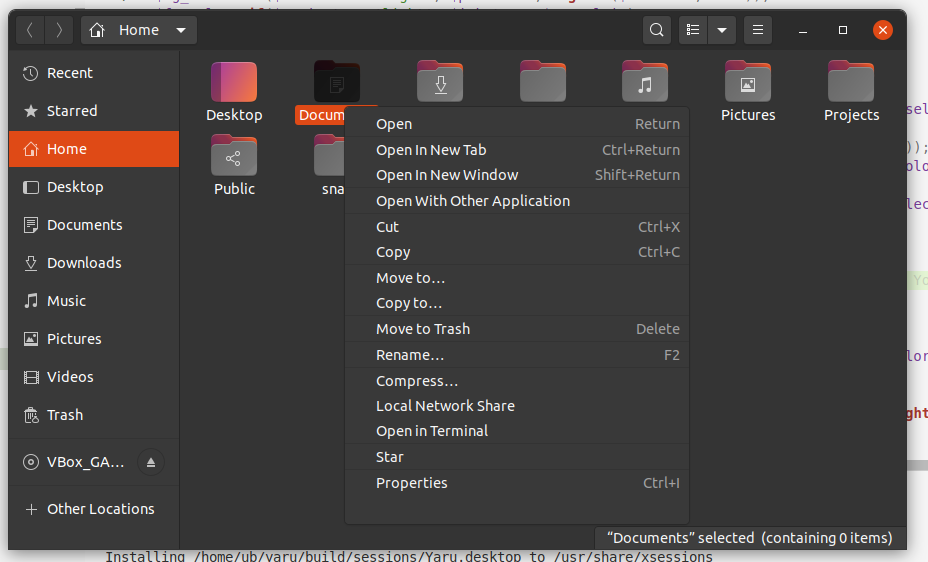Open Starred in the sidebar
The image size is (928, 562).
coord(94,111)
